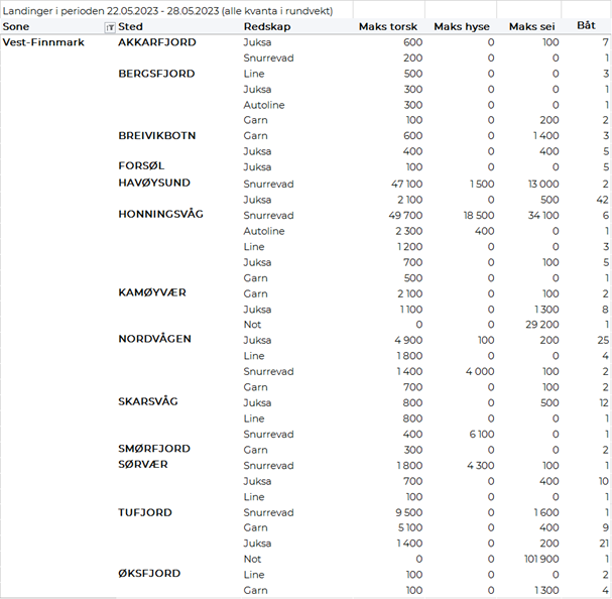Click the Redskap column header
This screenshot has height=599, width=612.
[267, 27]
